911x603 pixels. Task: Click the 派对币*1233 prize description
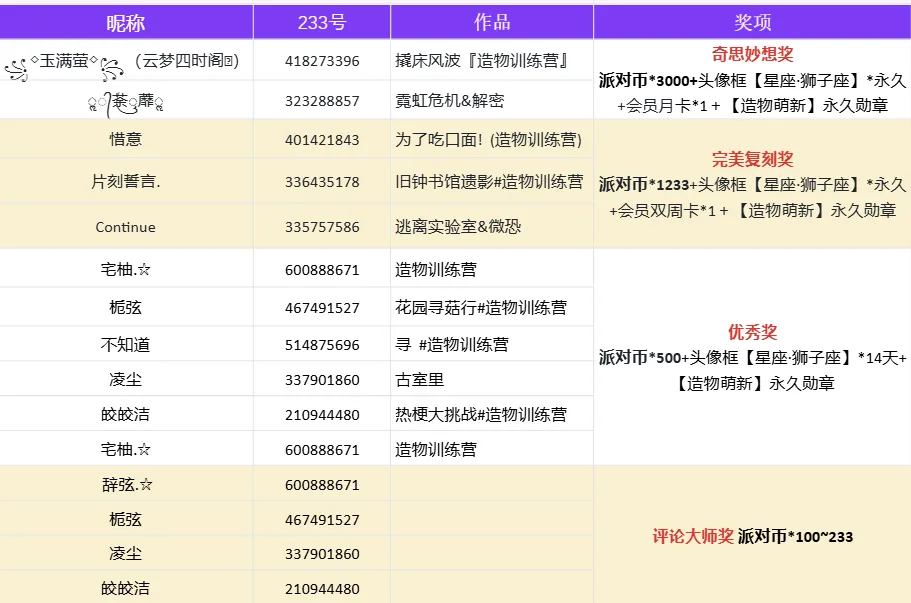[x=752, y=198]
